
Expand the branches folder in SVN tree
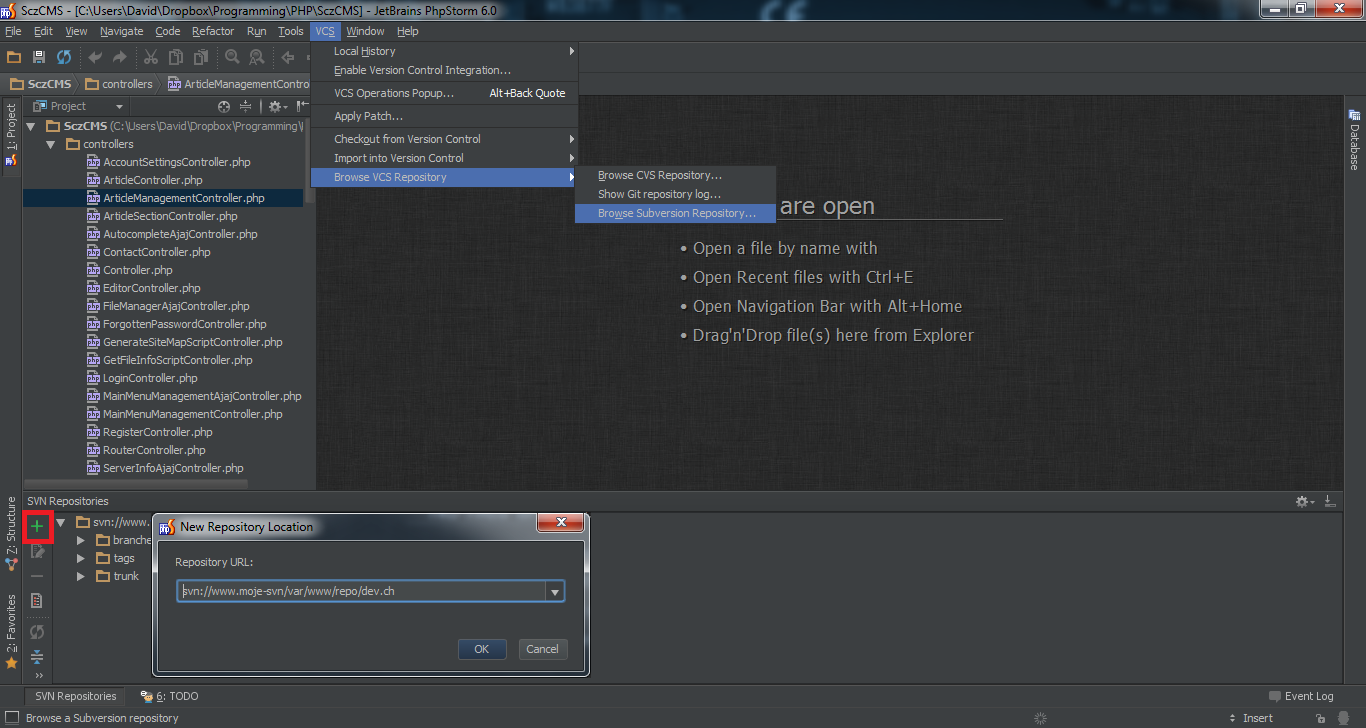[81, 540]
